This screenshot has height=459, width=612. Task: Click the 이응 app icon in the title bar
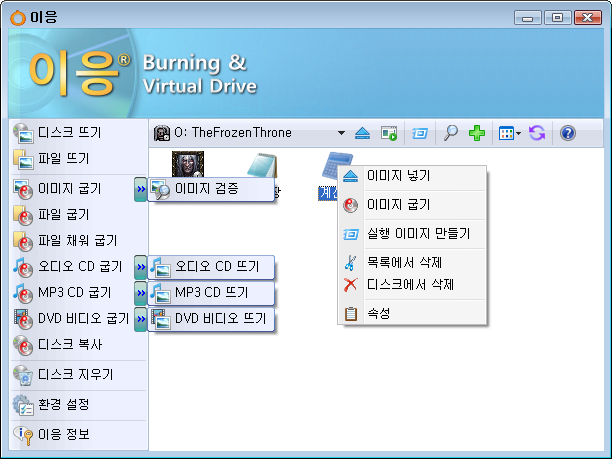(18, 18)
